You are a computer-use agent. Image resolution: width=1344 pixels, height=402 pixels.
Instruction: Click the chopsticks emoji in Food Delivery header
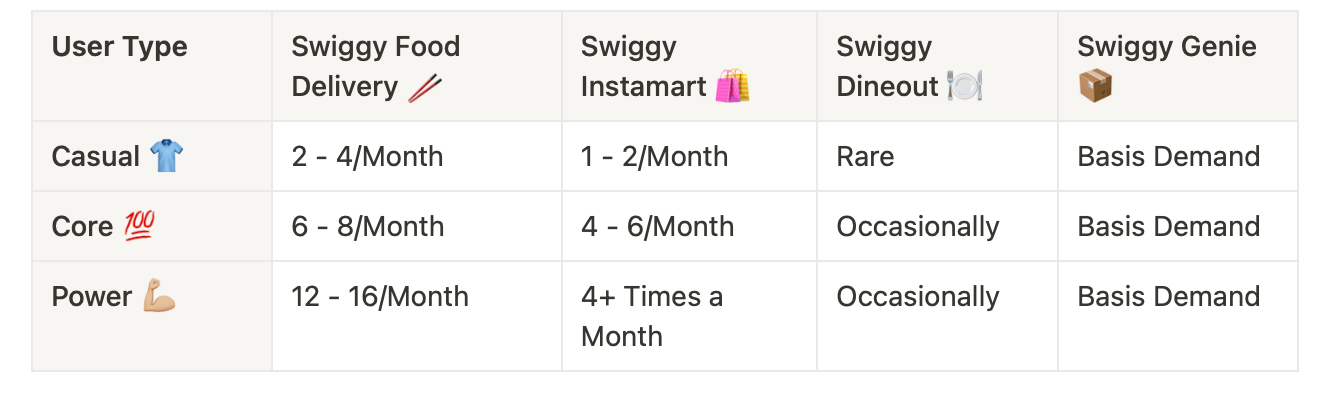click(x=425, y=88)
